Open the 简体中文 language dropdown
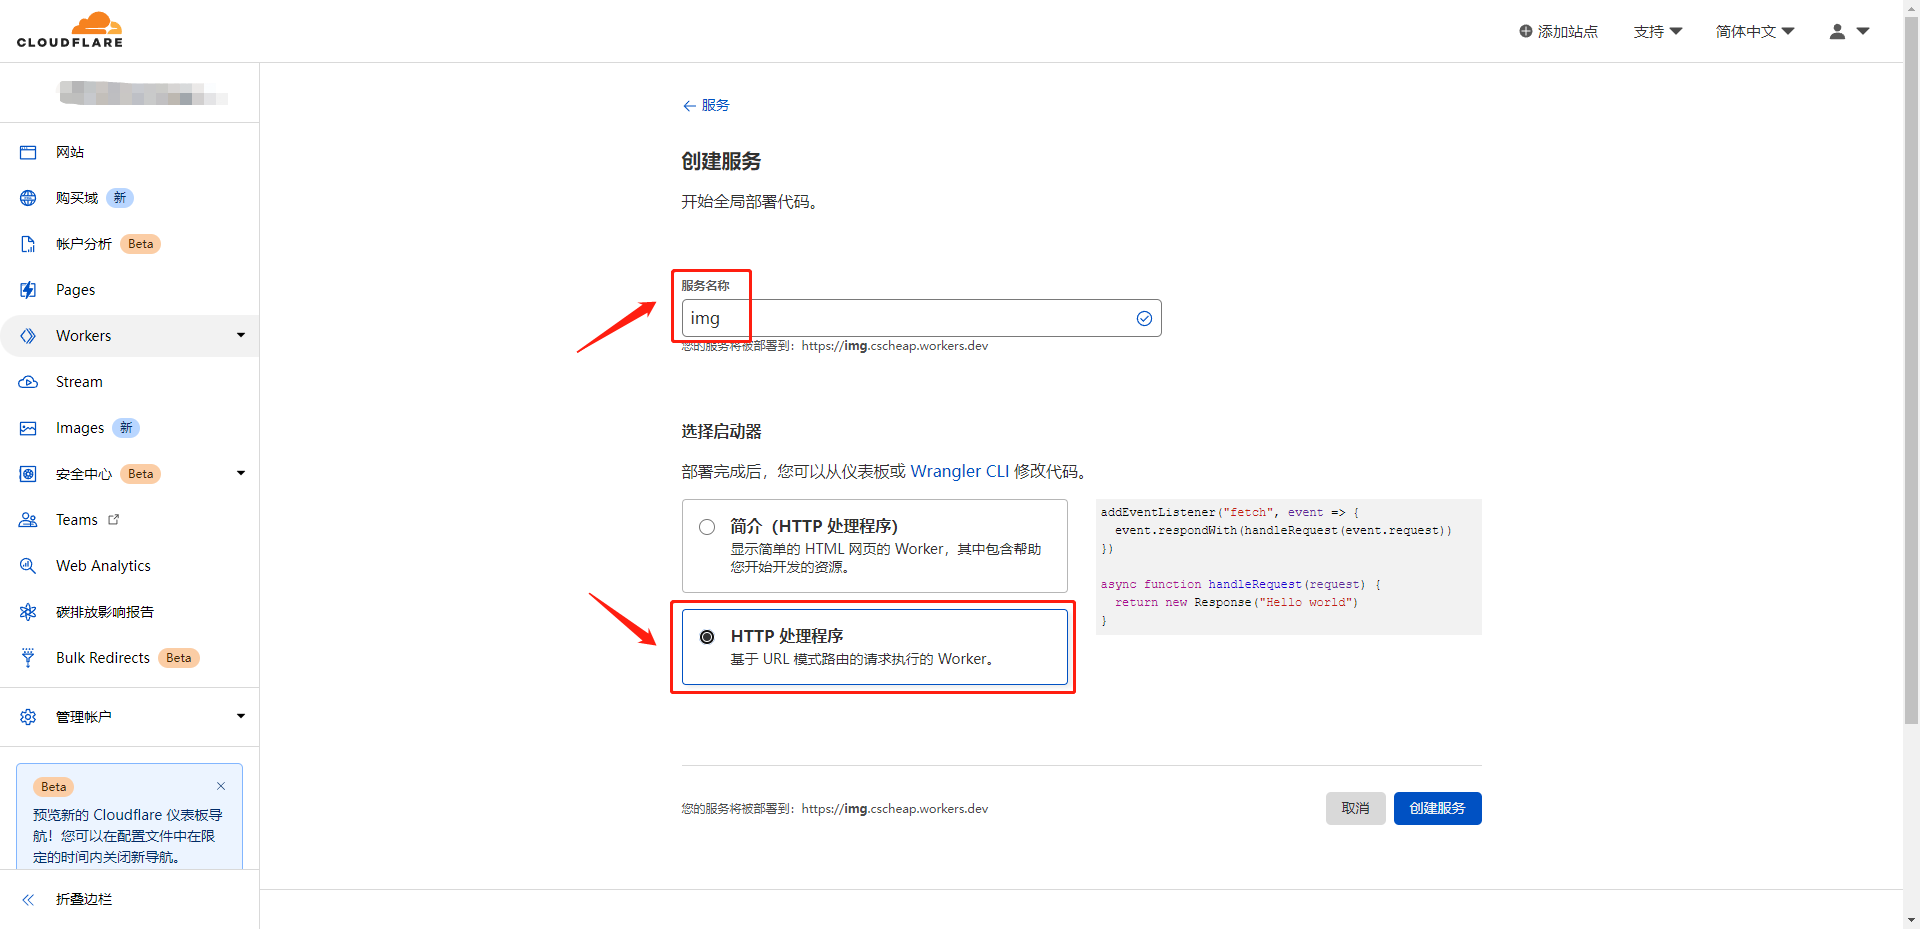Viewport: 1920px width, 929px height. point(1755,32)
